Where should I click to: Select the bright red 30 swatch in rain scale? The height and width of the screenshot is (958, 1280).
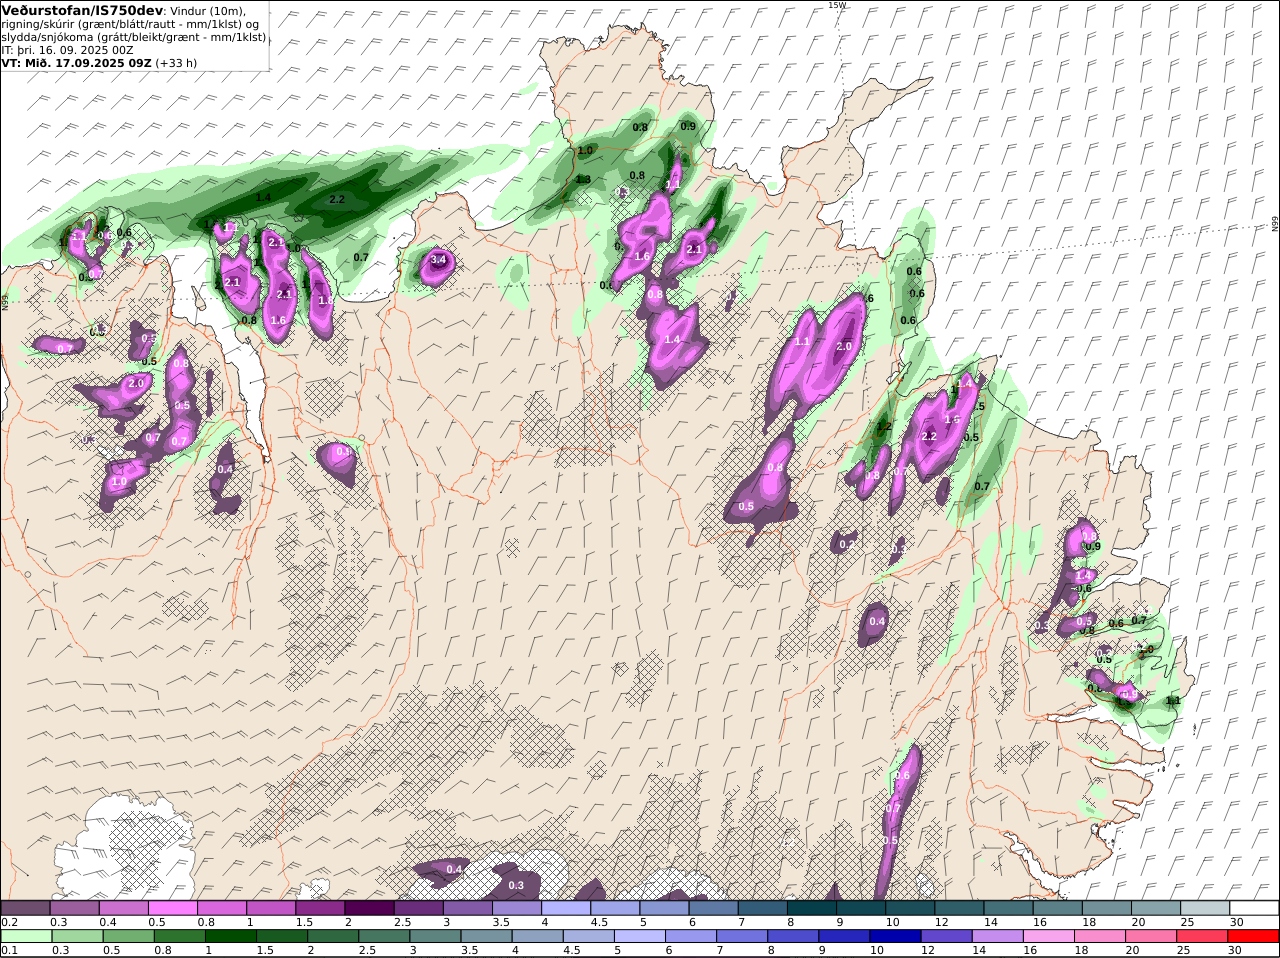pos(1255,937)
